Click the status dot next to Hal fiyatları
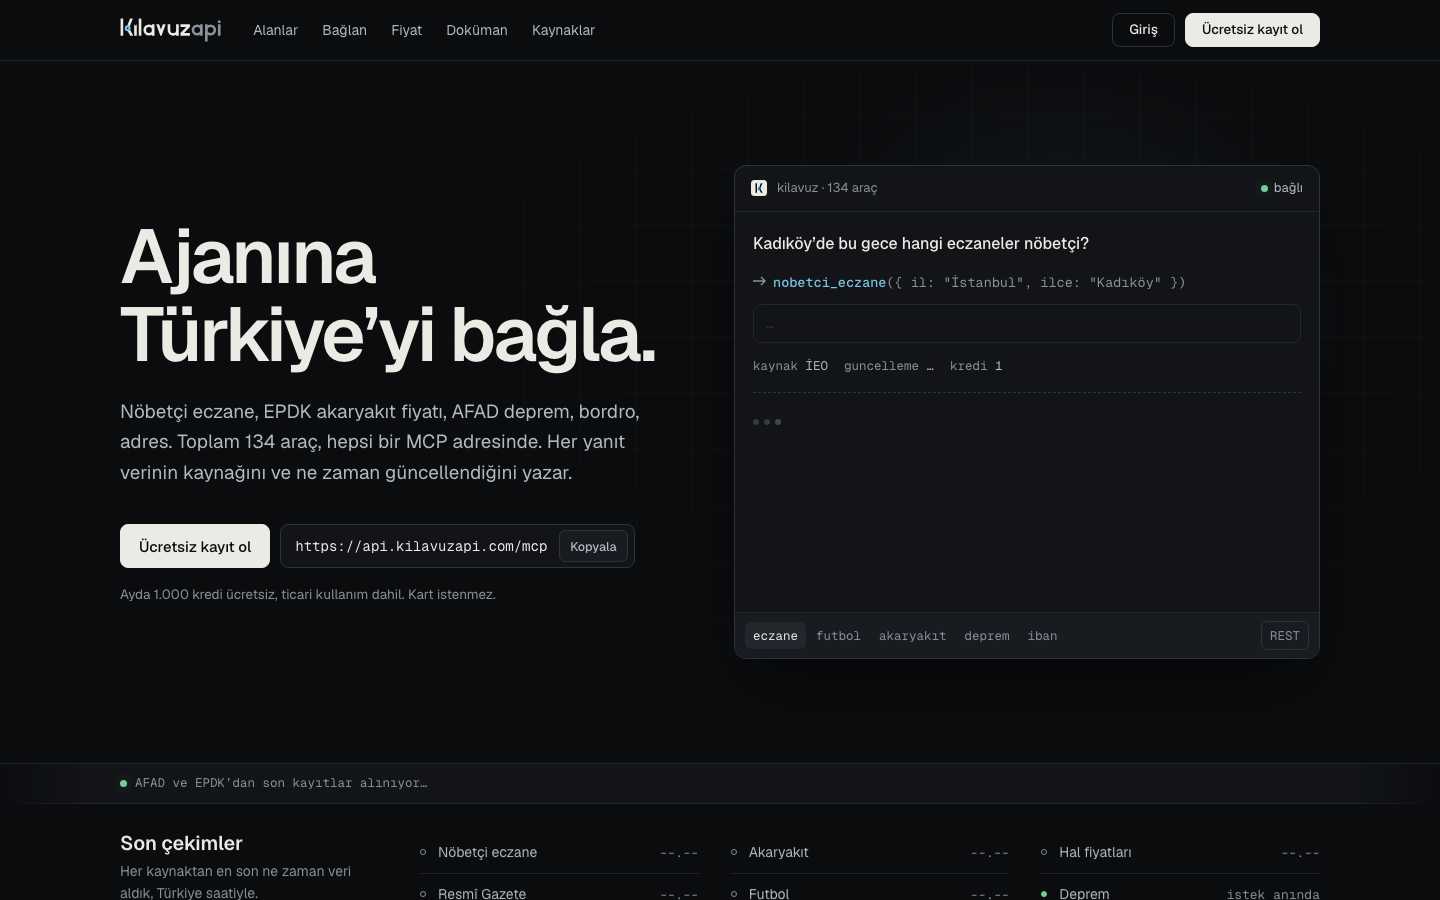This screenshot has width=1440, height=900. 1044,852
